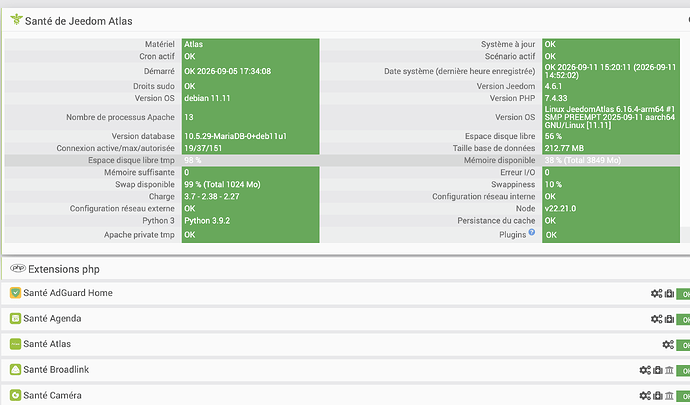Viewport: 690px width, 405px height.
Task: Click the Atlas plugin logo
Action: tap(15, 344)
